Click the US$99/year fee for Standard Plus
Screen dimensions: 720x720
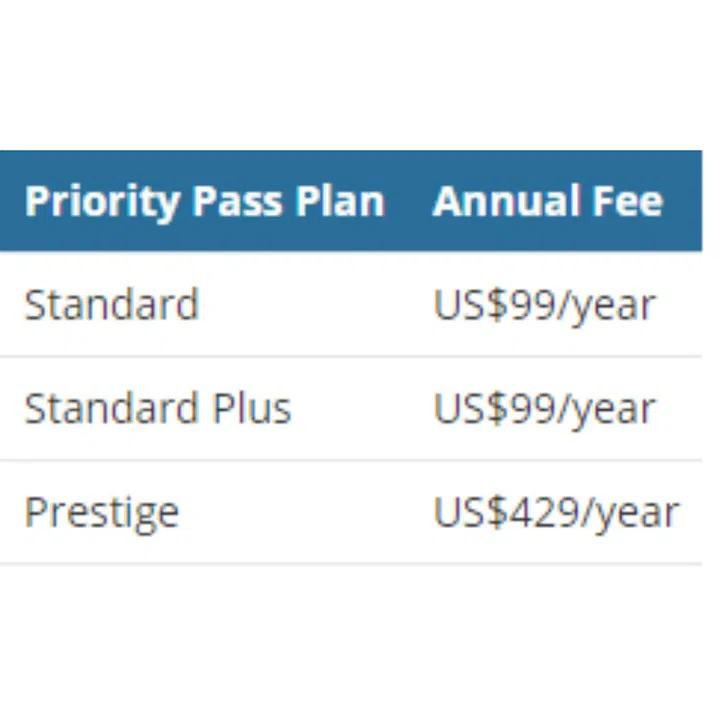(544, 409)
